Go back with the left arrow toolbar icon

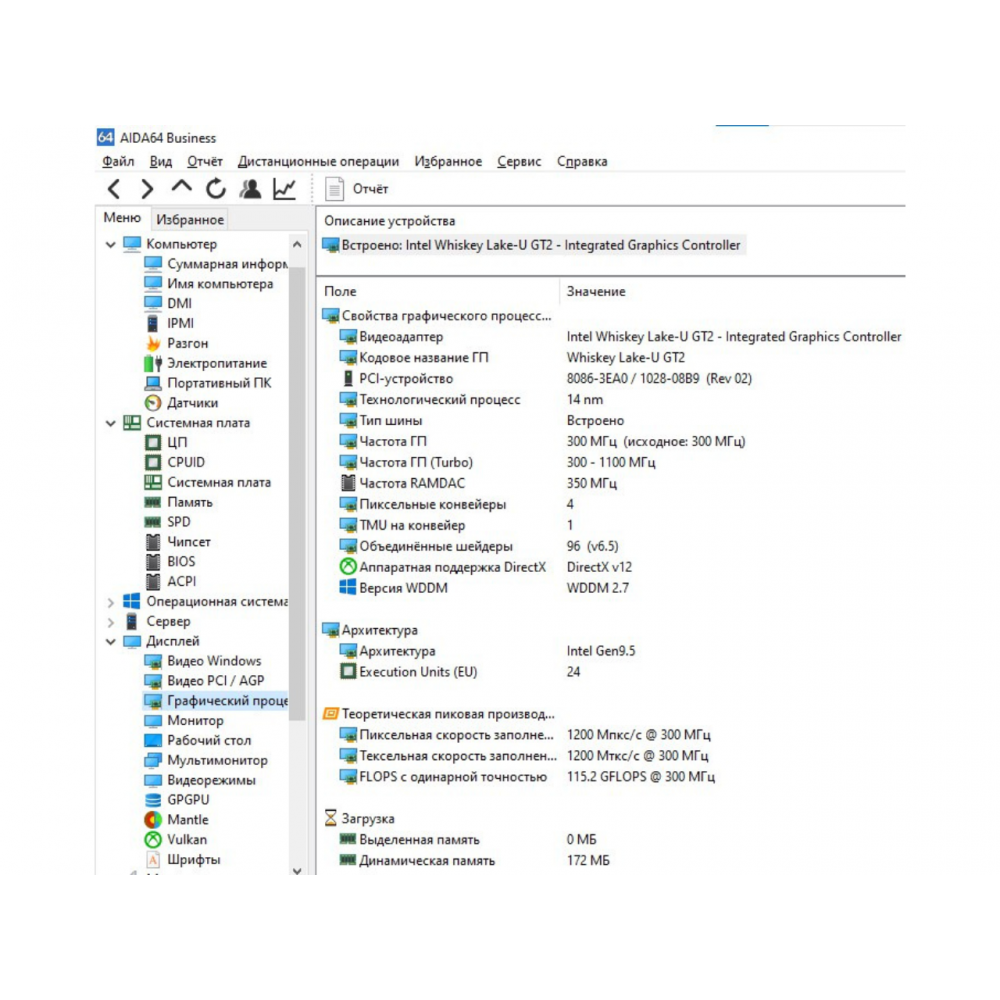click(114, 189)
